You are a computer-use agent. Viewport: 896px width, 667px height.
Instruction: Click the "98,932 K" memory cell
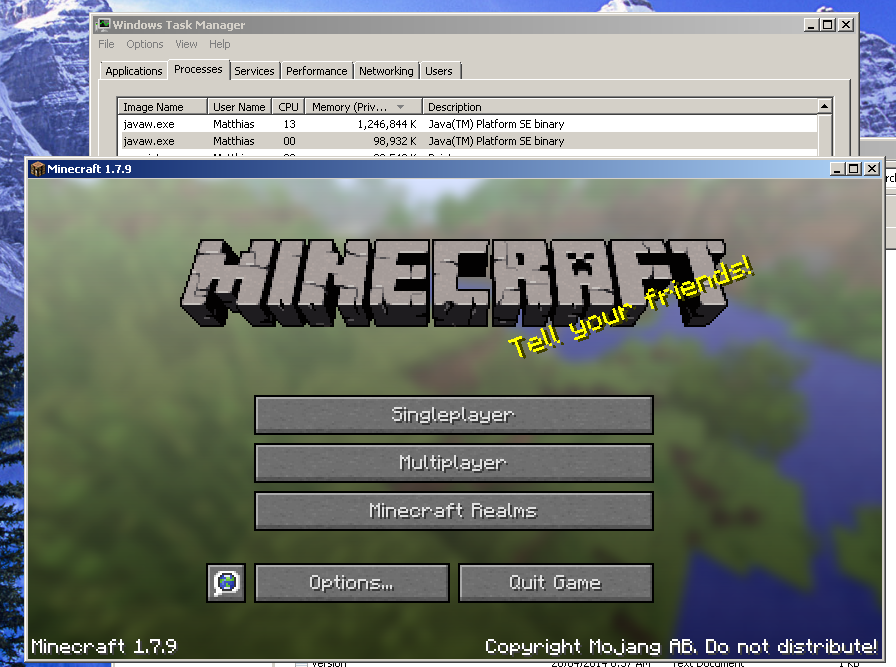(395, 141)
